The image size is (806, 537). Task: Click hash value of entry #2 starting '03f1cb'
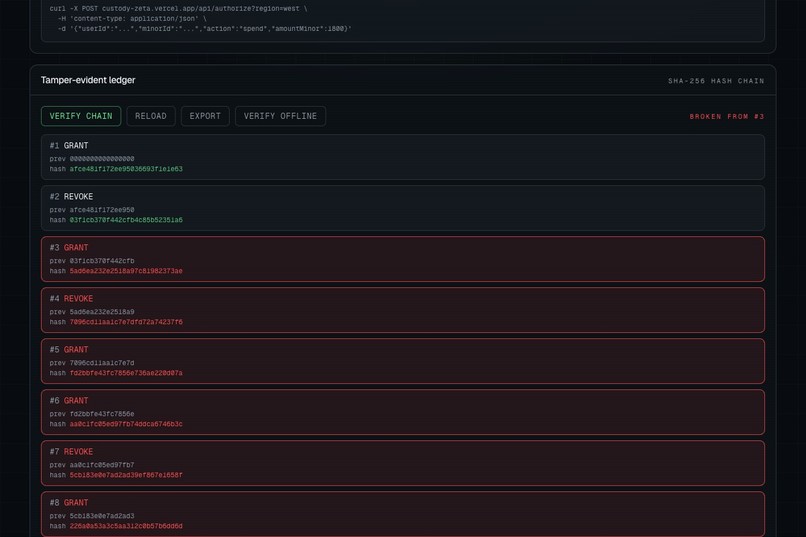point(126,220)
